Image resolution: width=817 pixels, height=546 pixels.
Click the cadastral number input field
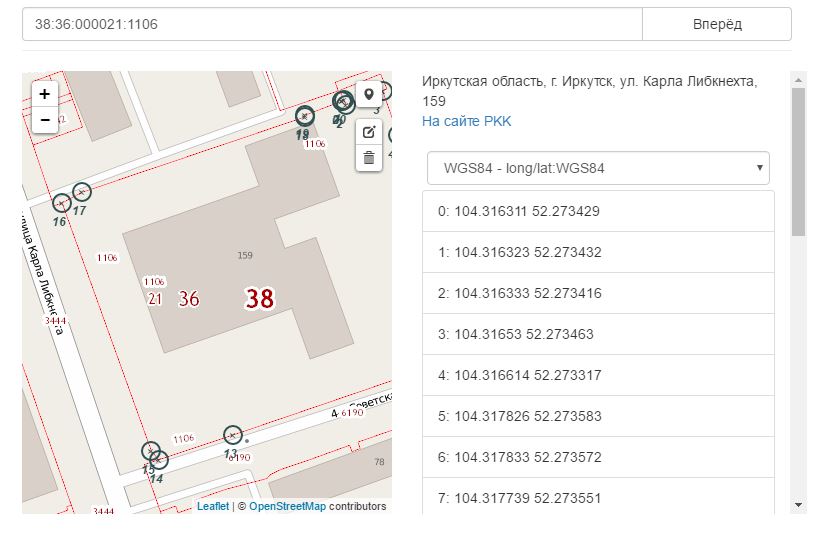coord(331,24)
